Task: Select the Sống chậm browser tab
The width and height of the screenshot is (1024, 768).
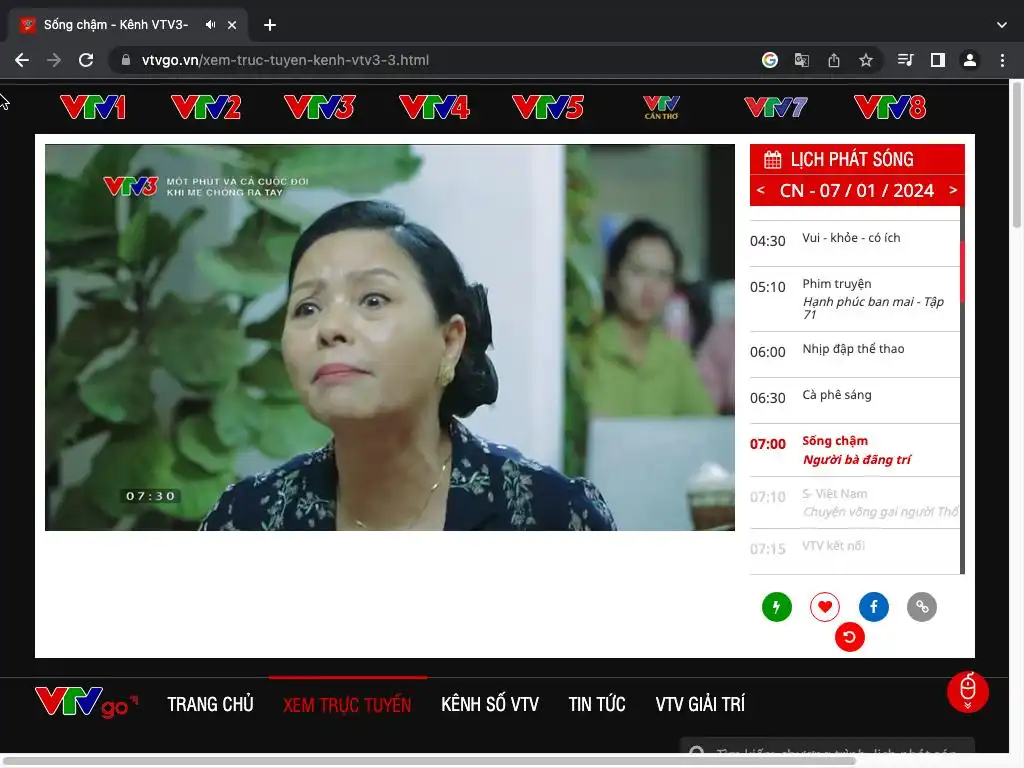Action: coord(128,25)
